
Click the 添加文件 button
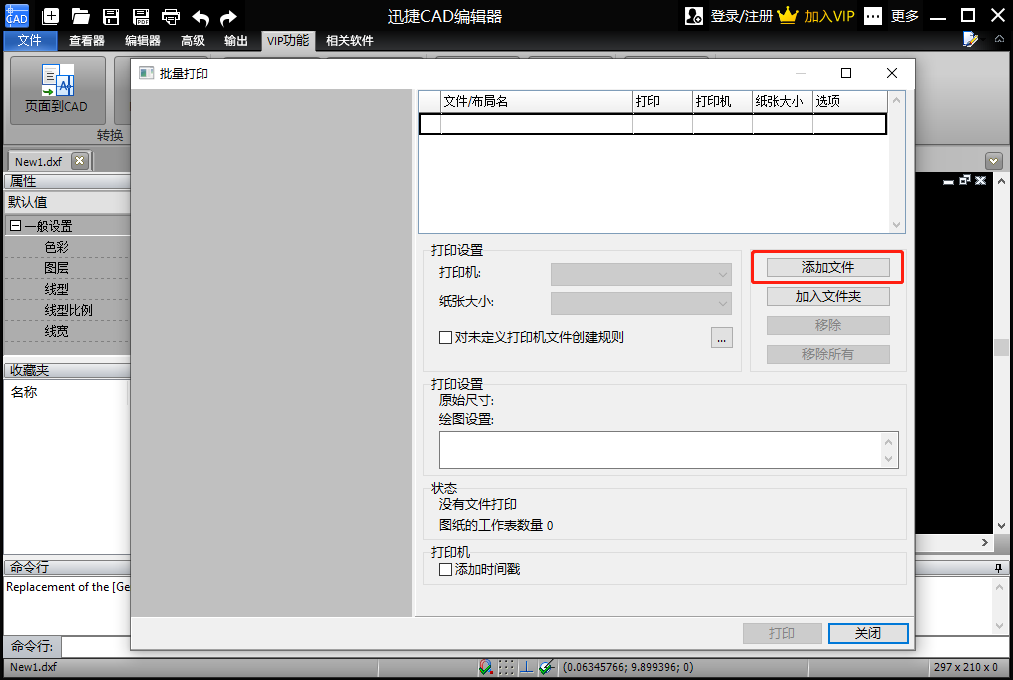828,267
